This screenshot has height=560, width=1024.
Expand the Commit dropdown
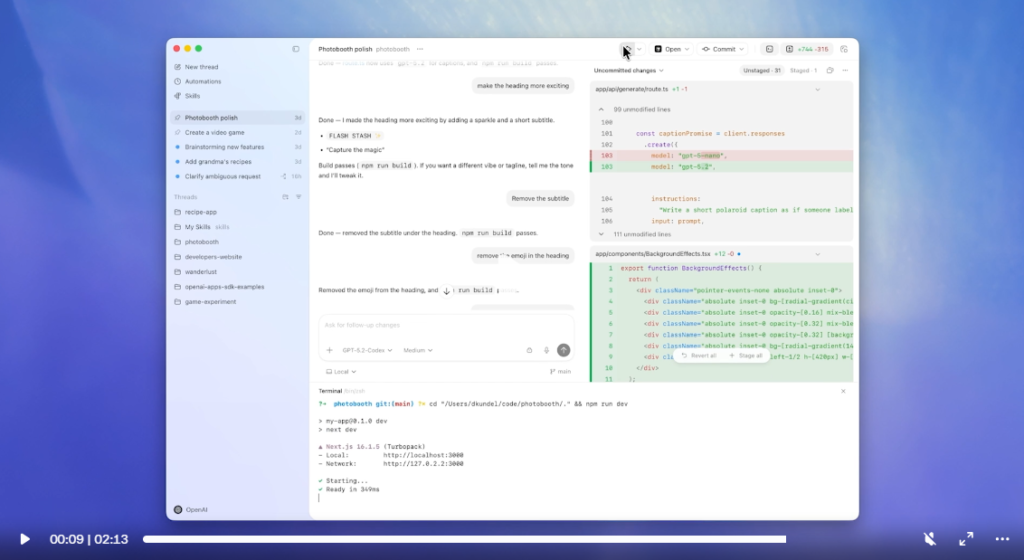(723, 48)
